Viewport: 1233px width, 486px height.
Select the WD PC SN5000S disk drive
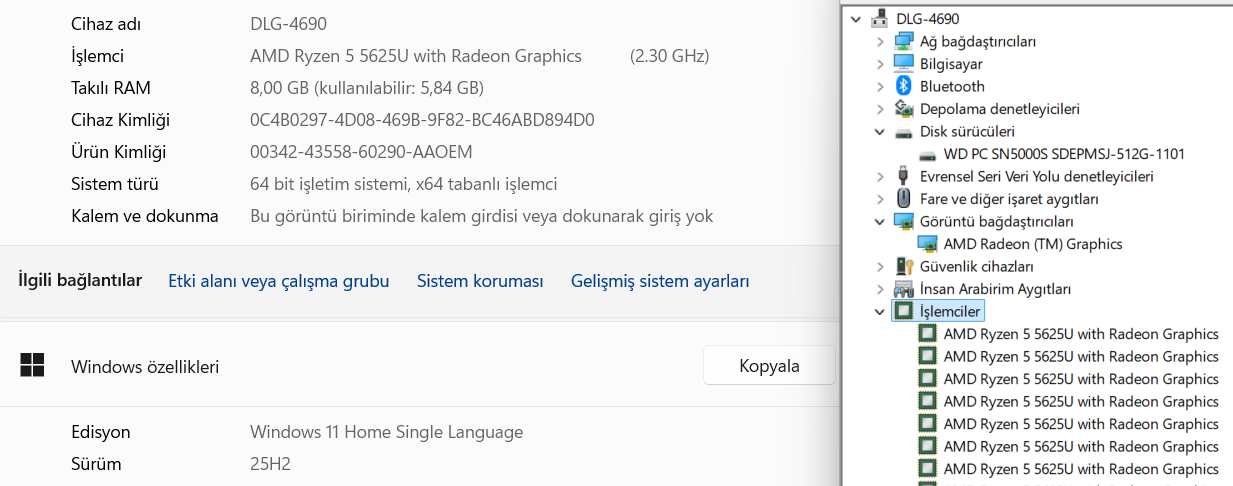[x=1064, y=154]
